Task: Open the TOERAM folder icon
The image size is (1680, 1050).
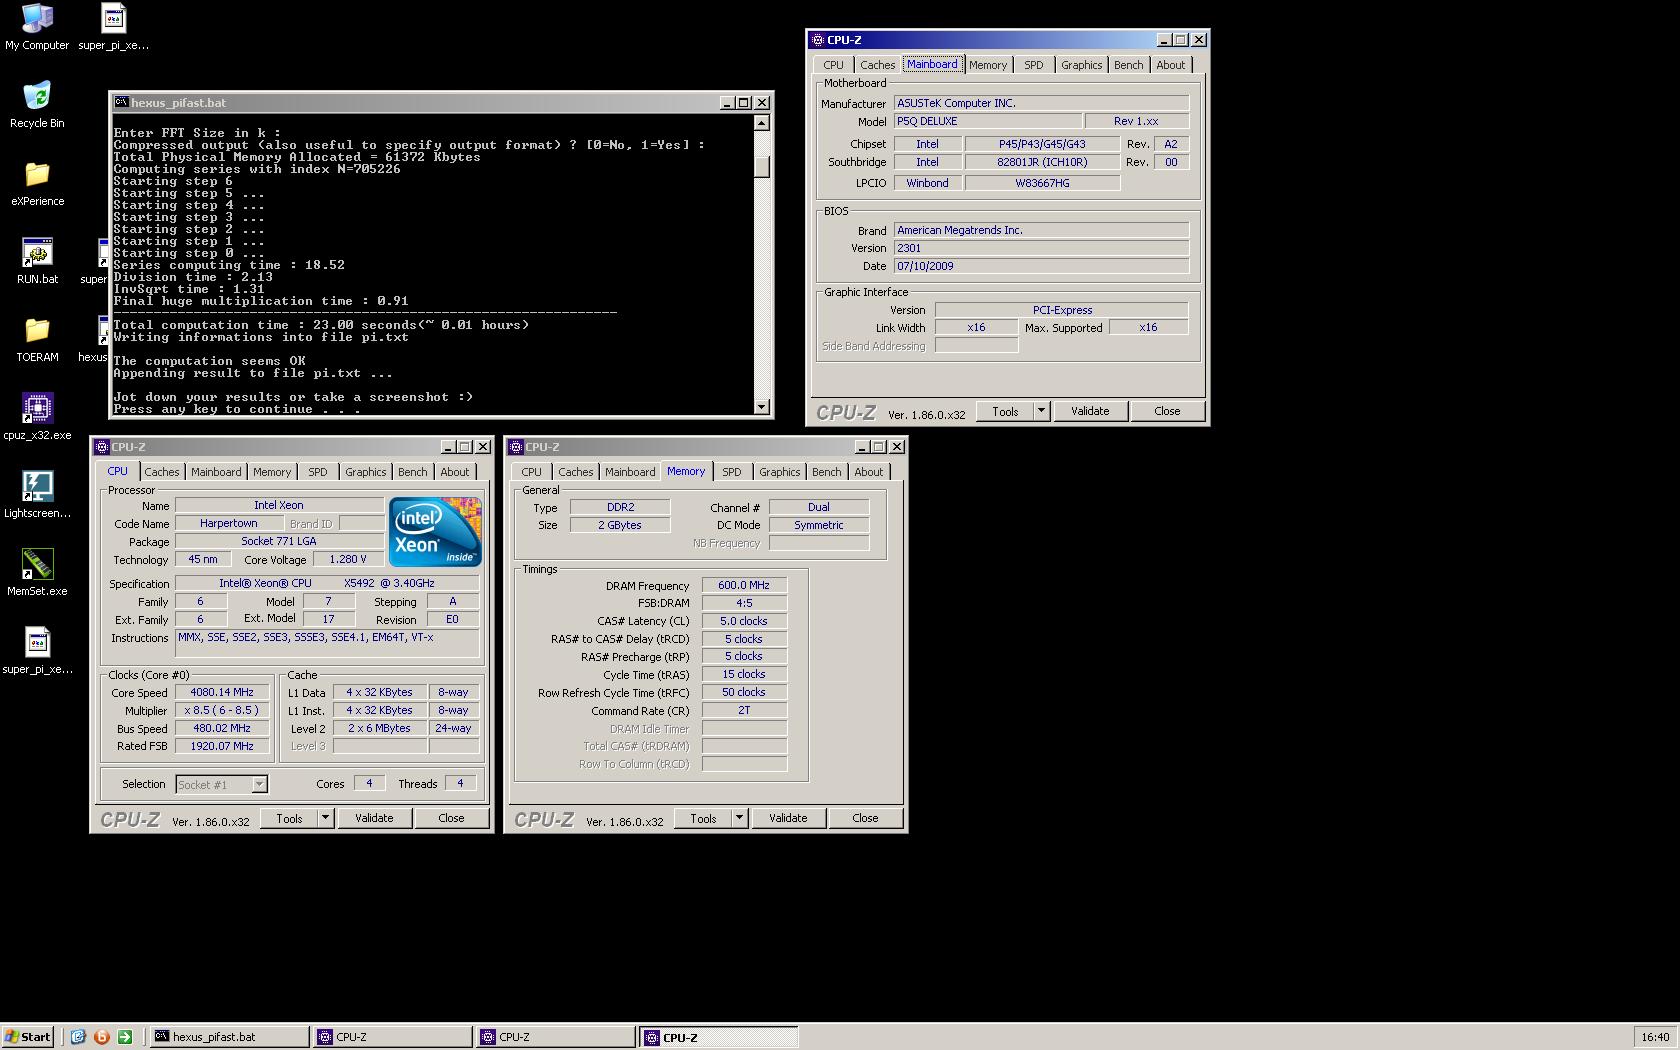Action: point(37,339)
